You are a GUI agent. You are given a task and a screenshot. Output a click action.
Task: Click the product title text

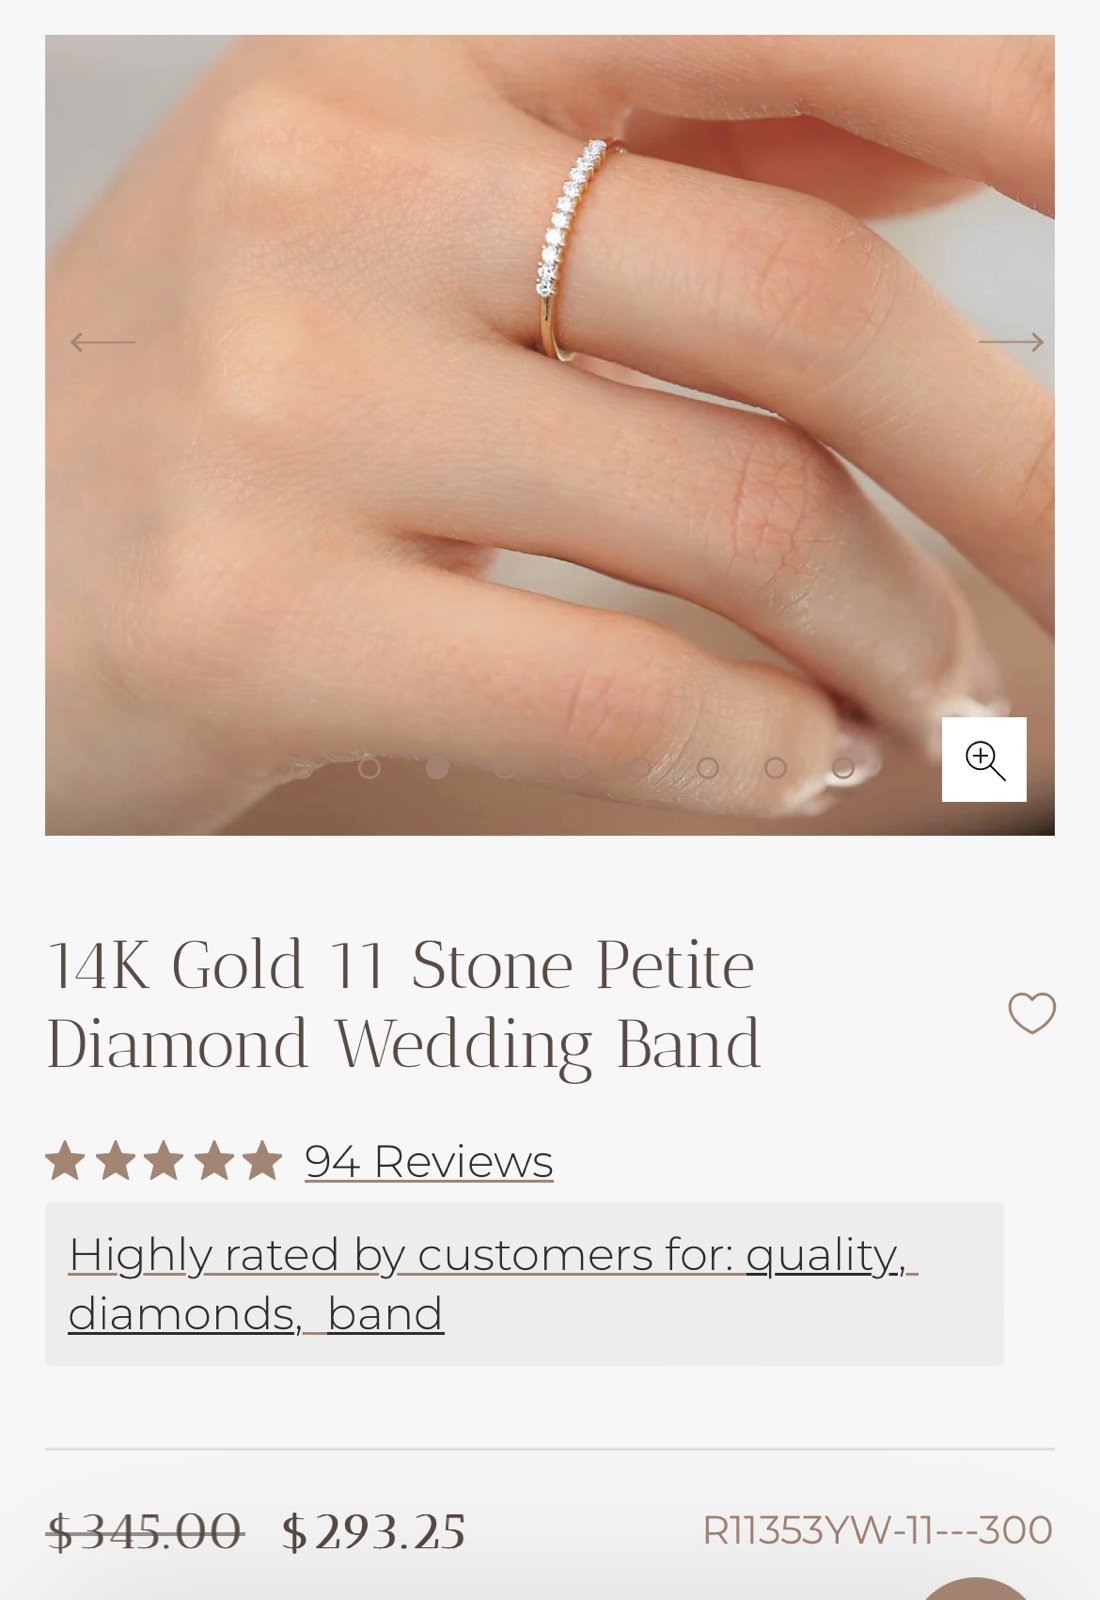coord(404,1005)
